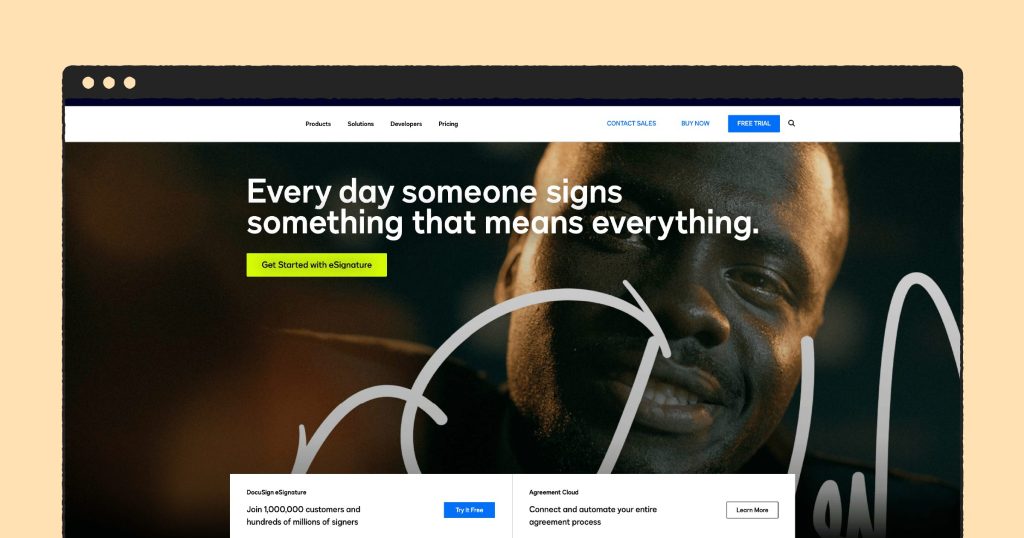Click the middle window control dot
1024x538 pixels.
click(x=109, y=83)
